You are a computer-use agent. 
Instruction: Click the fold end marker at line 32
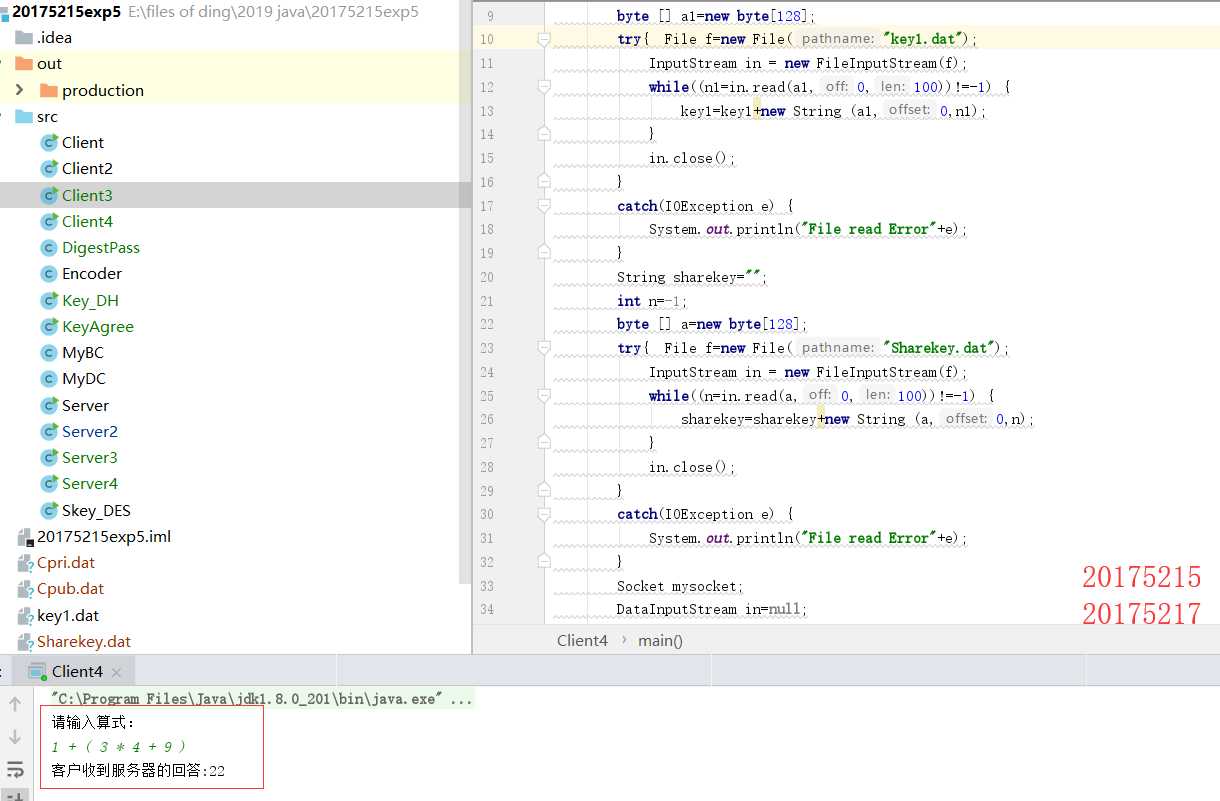543,562
